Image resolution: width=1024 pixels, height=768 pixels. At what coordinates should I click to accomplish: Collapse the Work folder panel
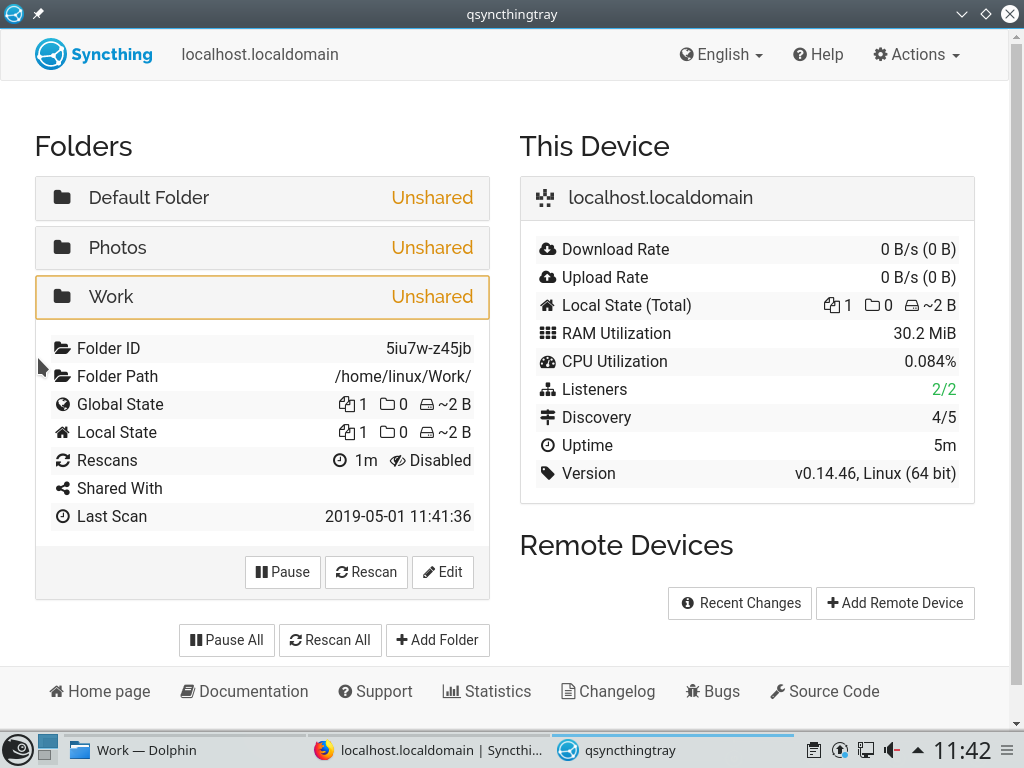point(262,297)
